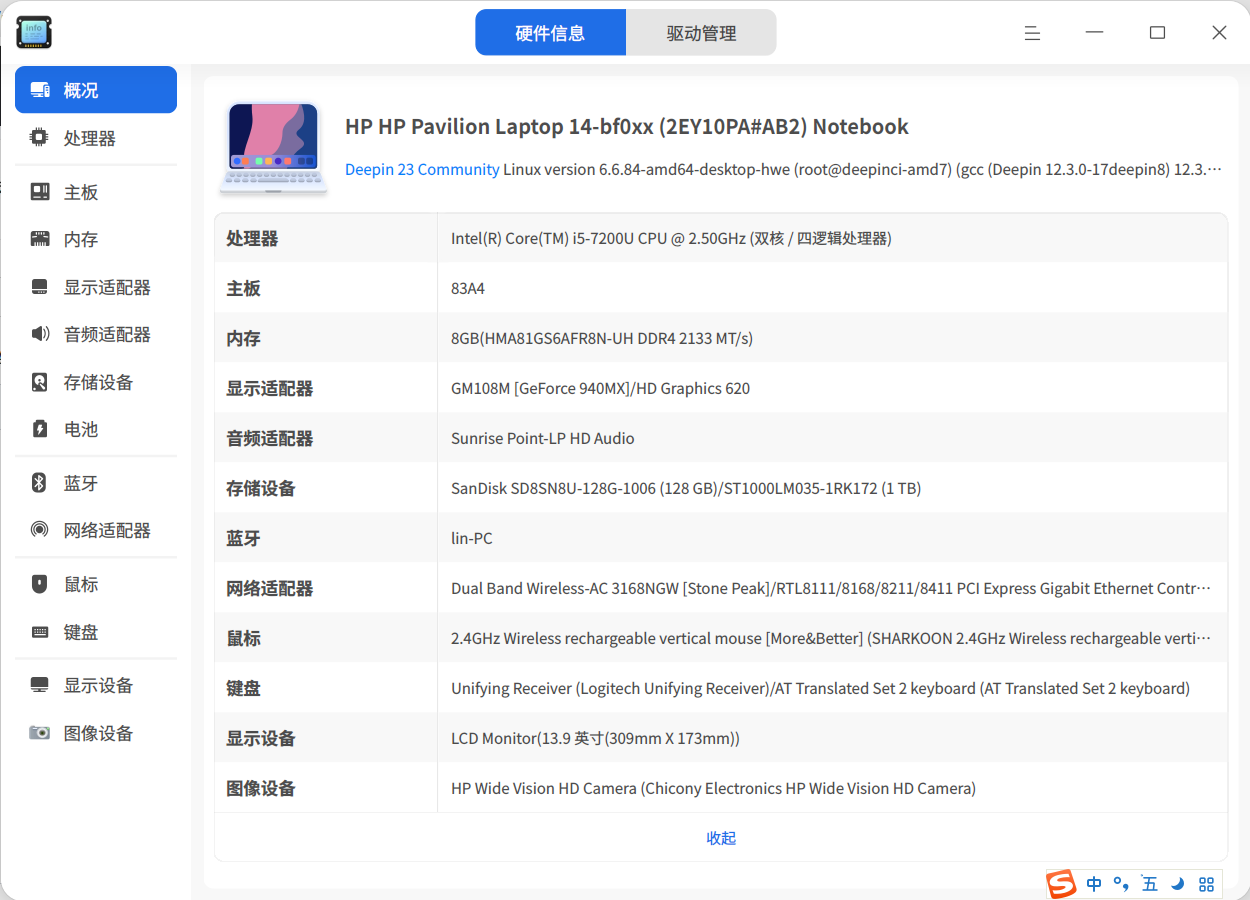Click the lin-PC Bluetooth value
1250x900 pixels.
tap(472, 538)
